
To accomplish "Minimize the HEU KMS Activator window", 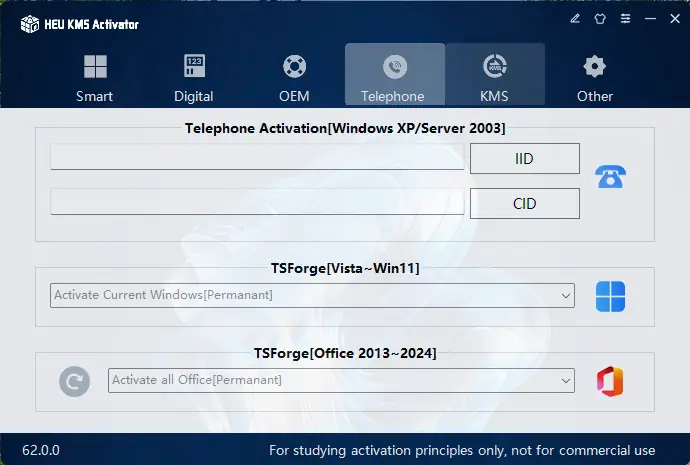I will pyautogui.click(x=650, y=18).
